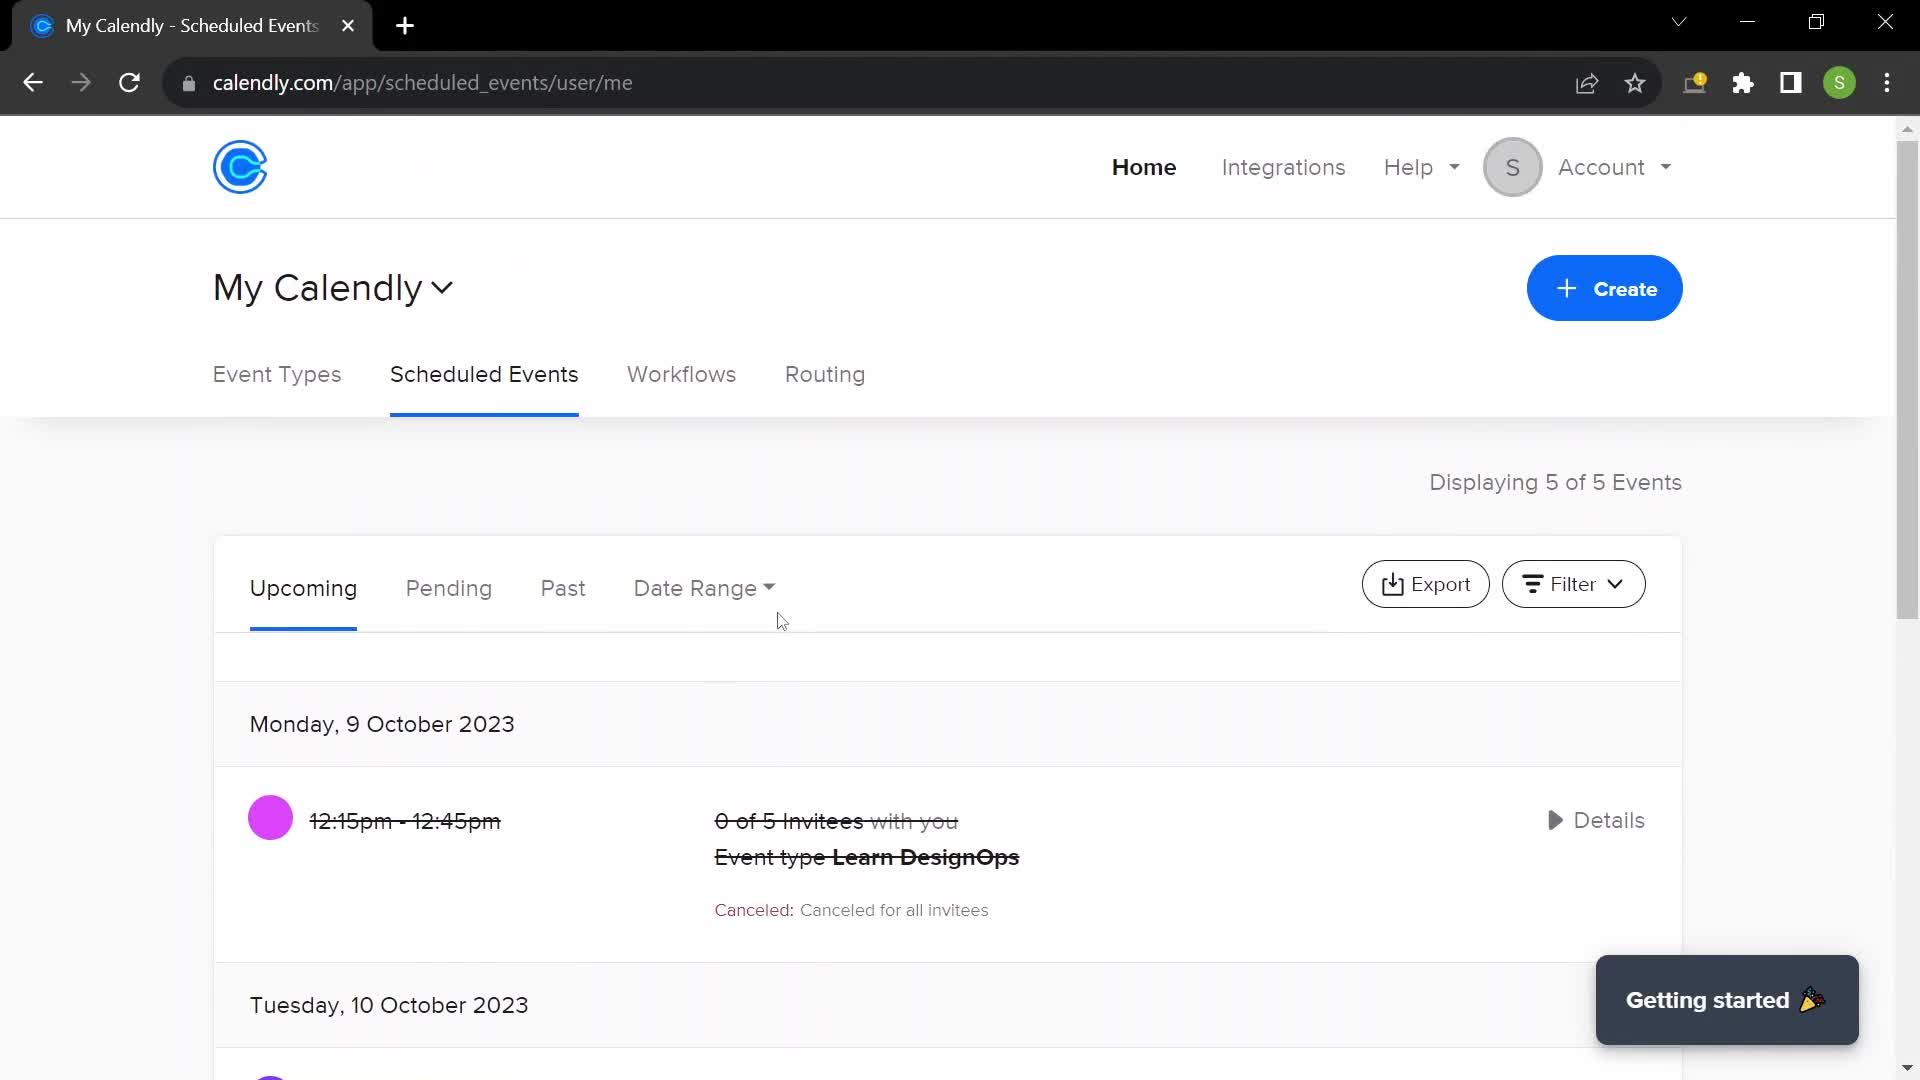Select the Pending events tab

[x=450, y=588]
